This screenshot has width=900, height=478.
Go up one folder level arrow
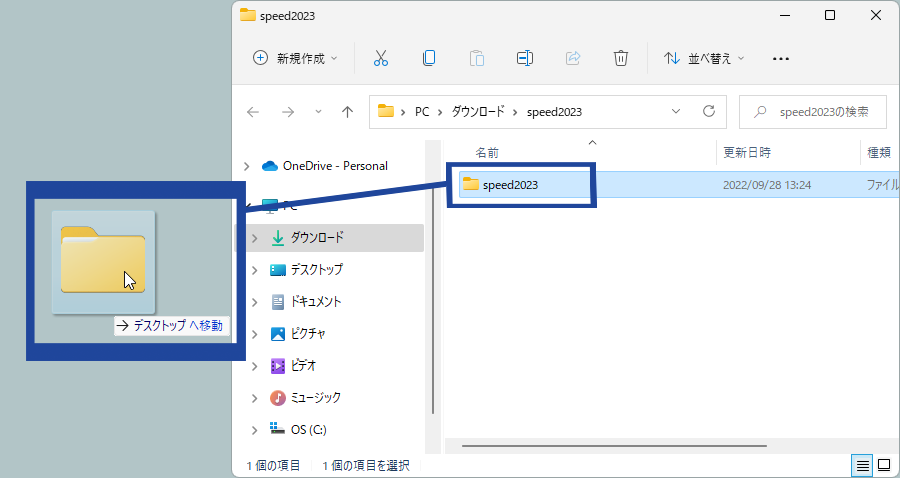tap(347, 112)
